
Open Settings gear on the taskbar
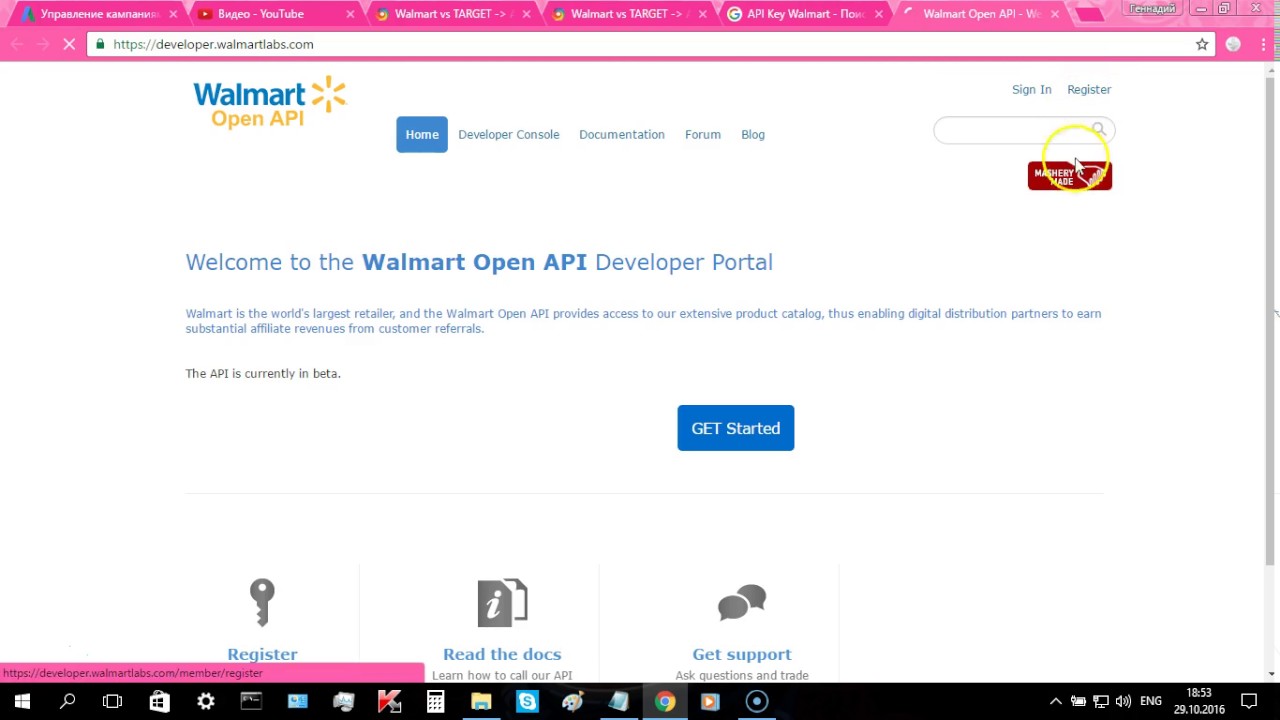(205, 701)
